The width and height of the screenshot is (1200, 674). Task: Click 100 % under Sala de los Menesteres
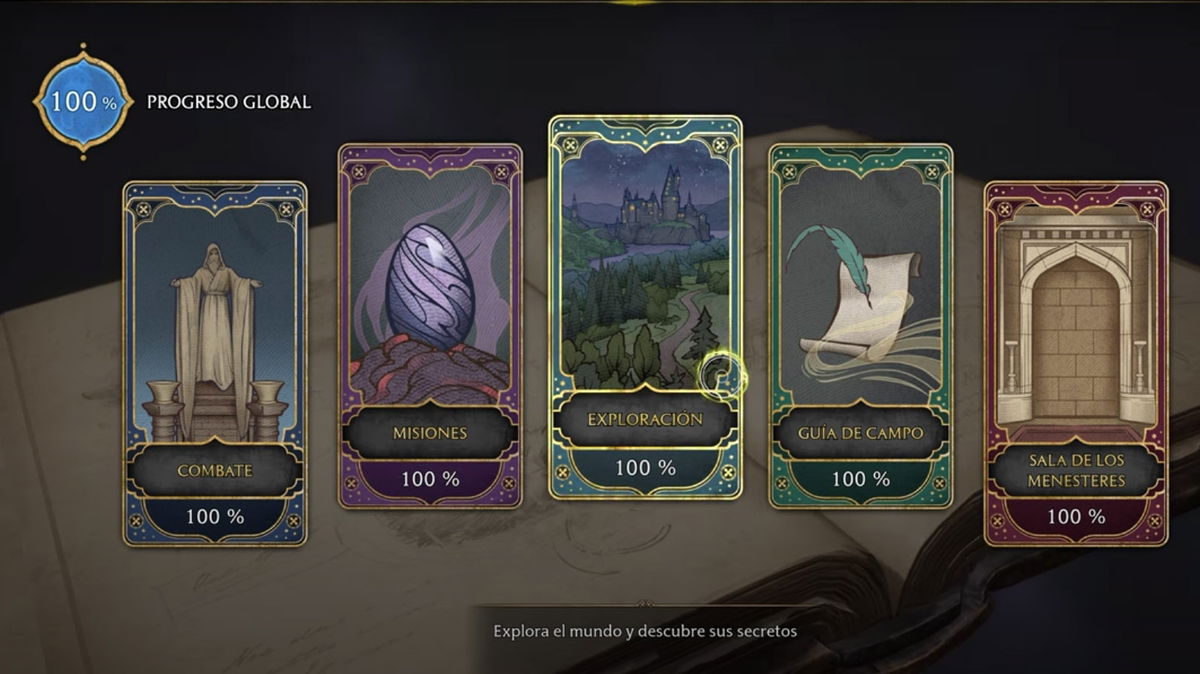[1076, 517]
